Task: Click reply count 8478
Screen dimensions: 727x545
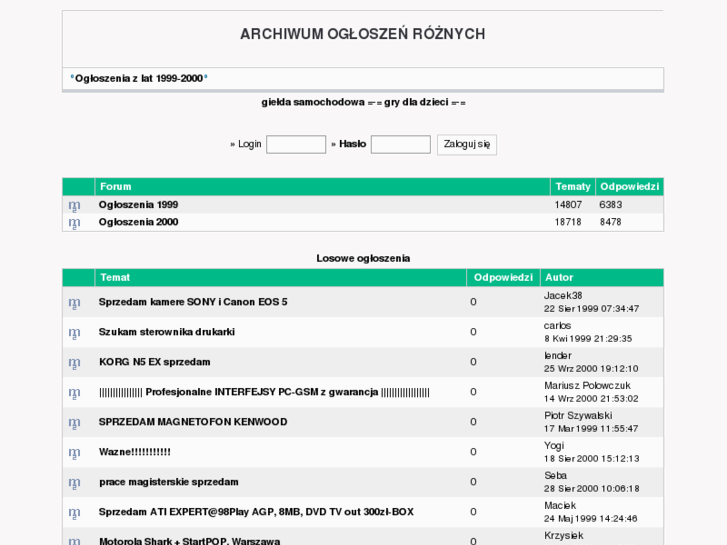Action: pyautogui.click(x=611, y=222)
